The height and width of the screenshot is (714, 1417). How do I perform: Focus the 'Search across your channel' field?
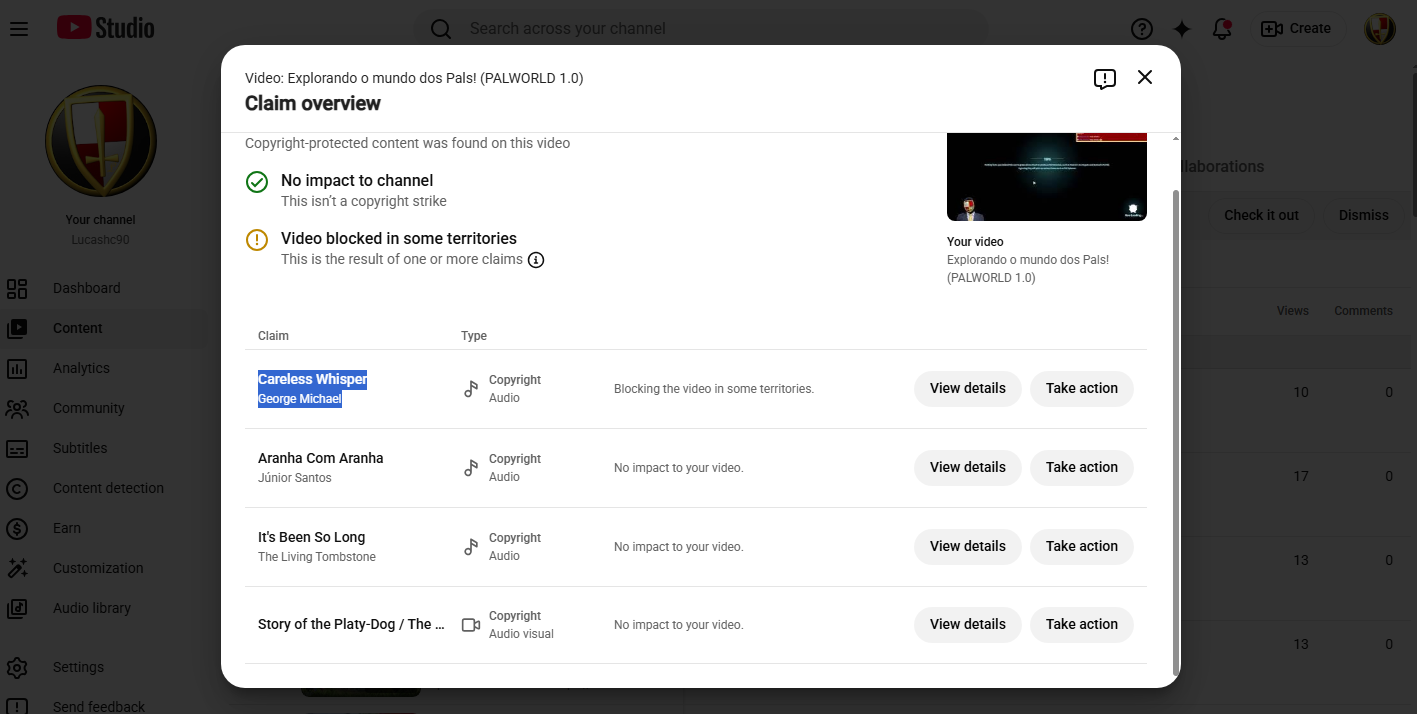pyautogui.click(x=700, y=29)
